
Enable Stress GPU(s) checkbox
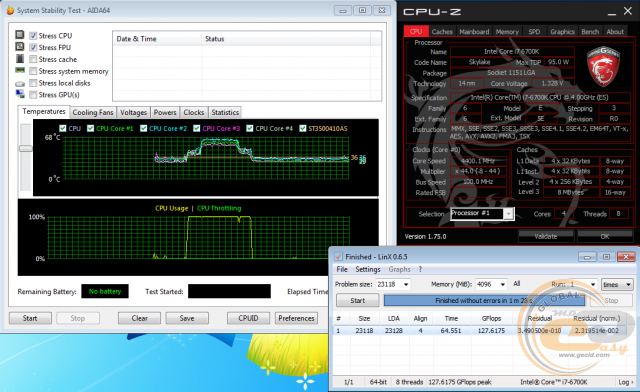[33, 95]
